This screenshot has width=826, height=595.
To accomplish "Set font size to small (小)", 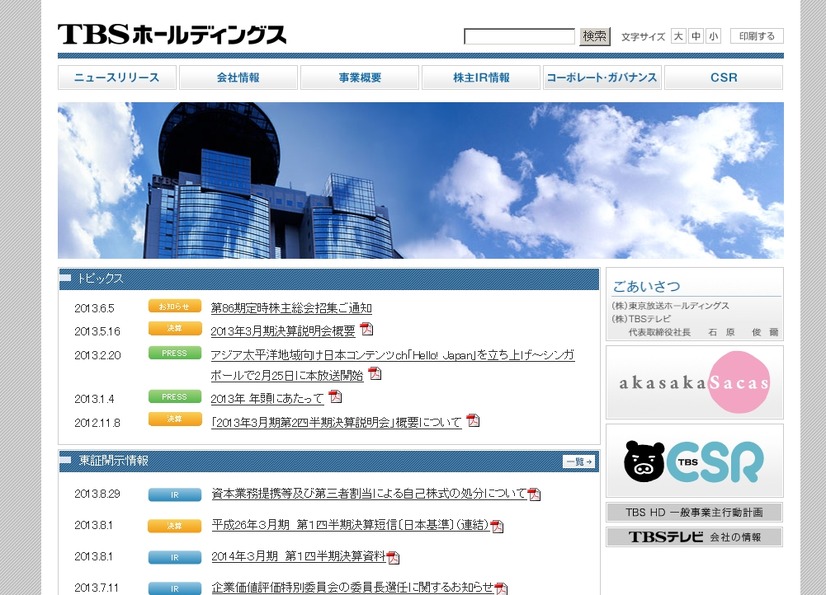I will [x=712, y=36].
